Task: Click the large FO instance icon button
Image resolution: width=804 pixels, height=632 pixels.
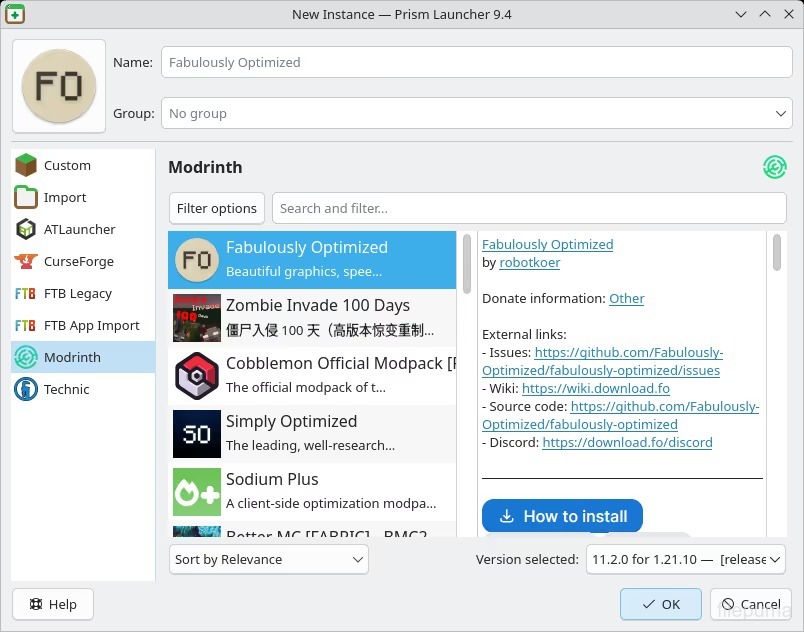Action: [x=59, y=87]
